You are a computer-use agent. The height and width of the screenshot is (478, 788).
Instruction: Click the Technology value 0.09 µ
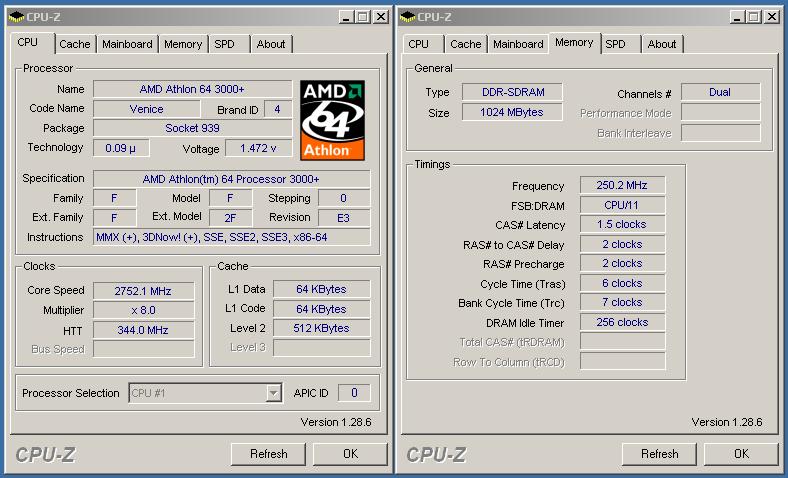[x=121, y=148]
